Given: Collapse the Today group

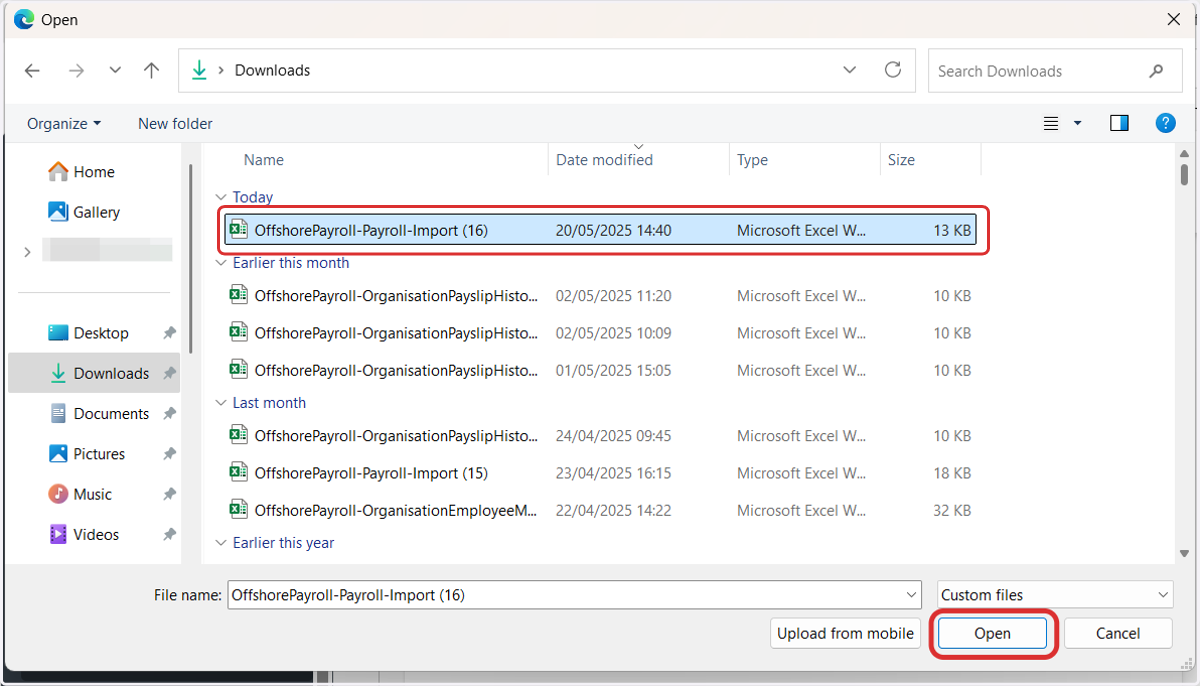Looking at the screenshot, I should (x=222, y=197).
